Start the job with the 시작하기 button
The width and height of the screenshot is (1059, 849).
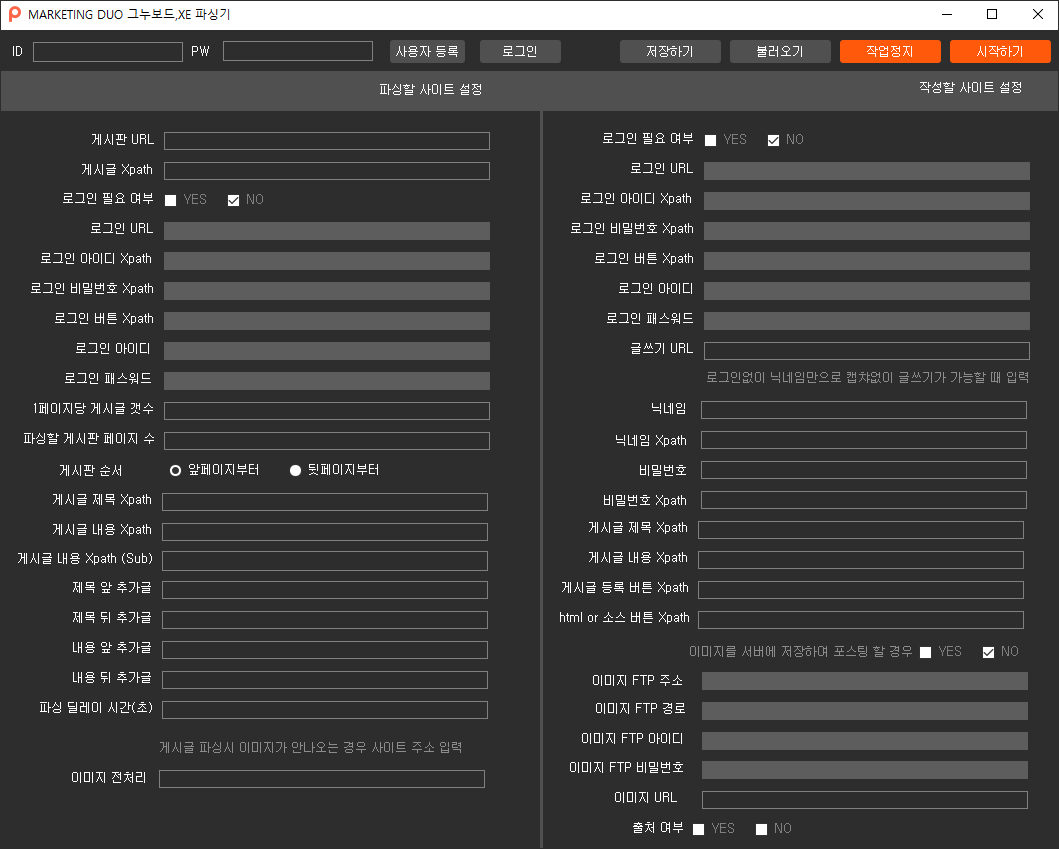[x=1000, y=51]
